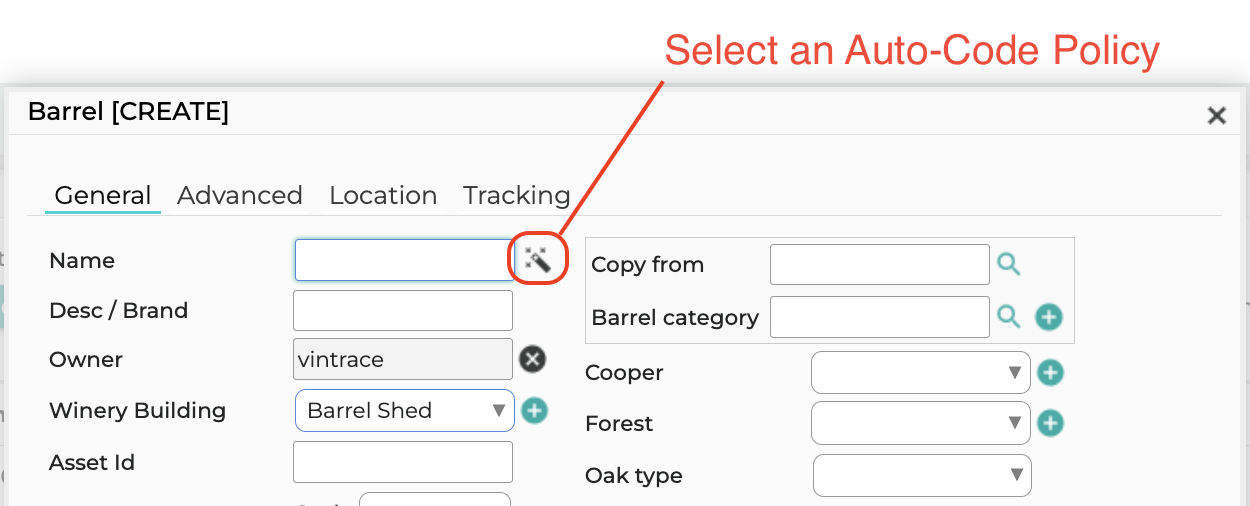Switch to the General tab

[103, 195]
